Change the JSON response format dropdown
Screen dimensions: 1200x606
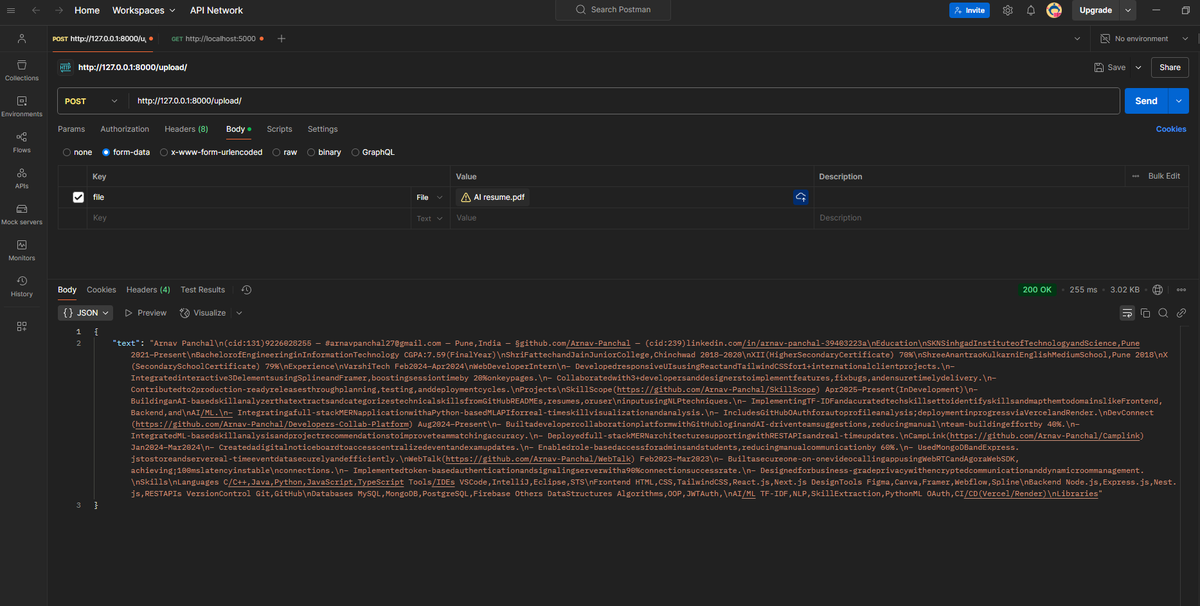tap(86, 313)
